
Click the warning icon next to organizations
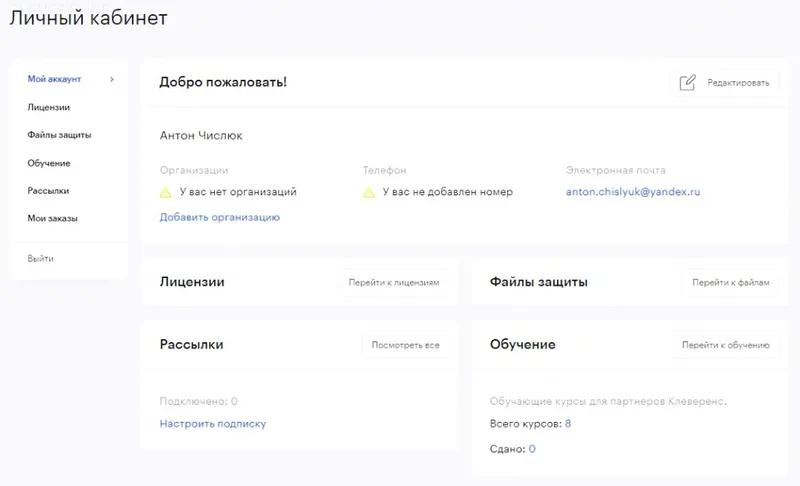tap(167, 192)
